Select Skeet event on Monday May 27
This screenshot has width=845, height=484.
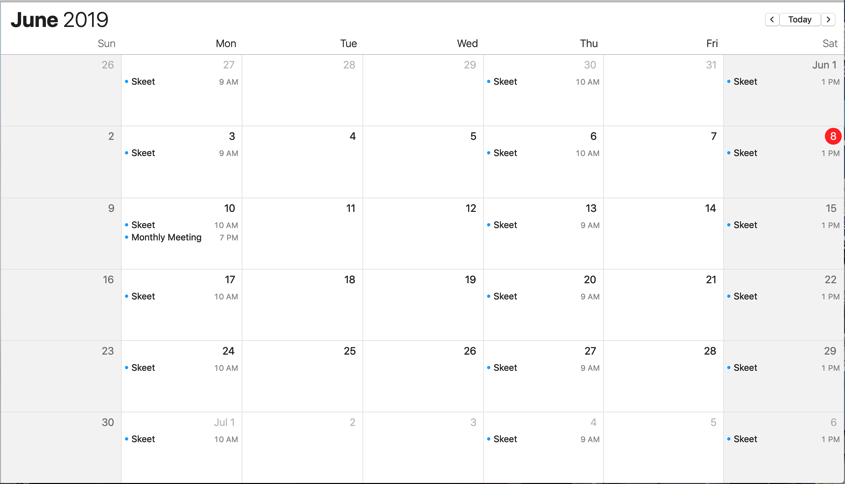click(x=182, y=82)
